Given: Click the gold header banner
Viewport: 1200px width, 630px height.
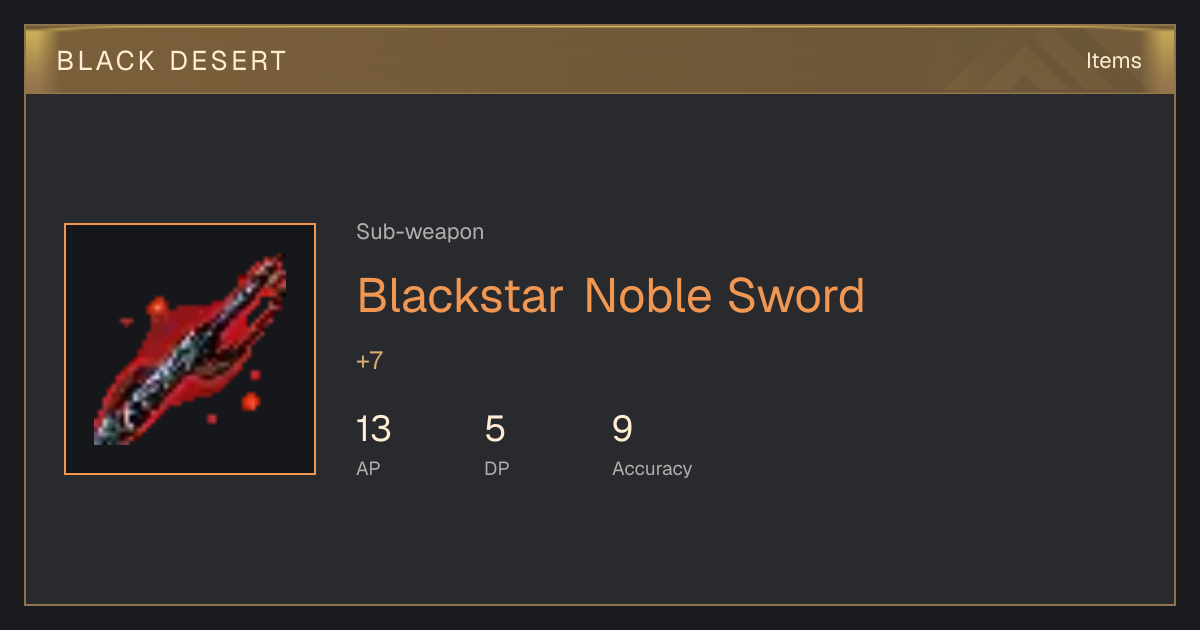Looking at the screenshot, I should point(600,60).
